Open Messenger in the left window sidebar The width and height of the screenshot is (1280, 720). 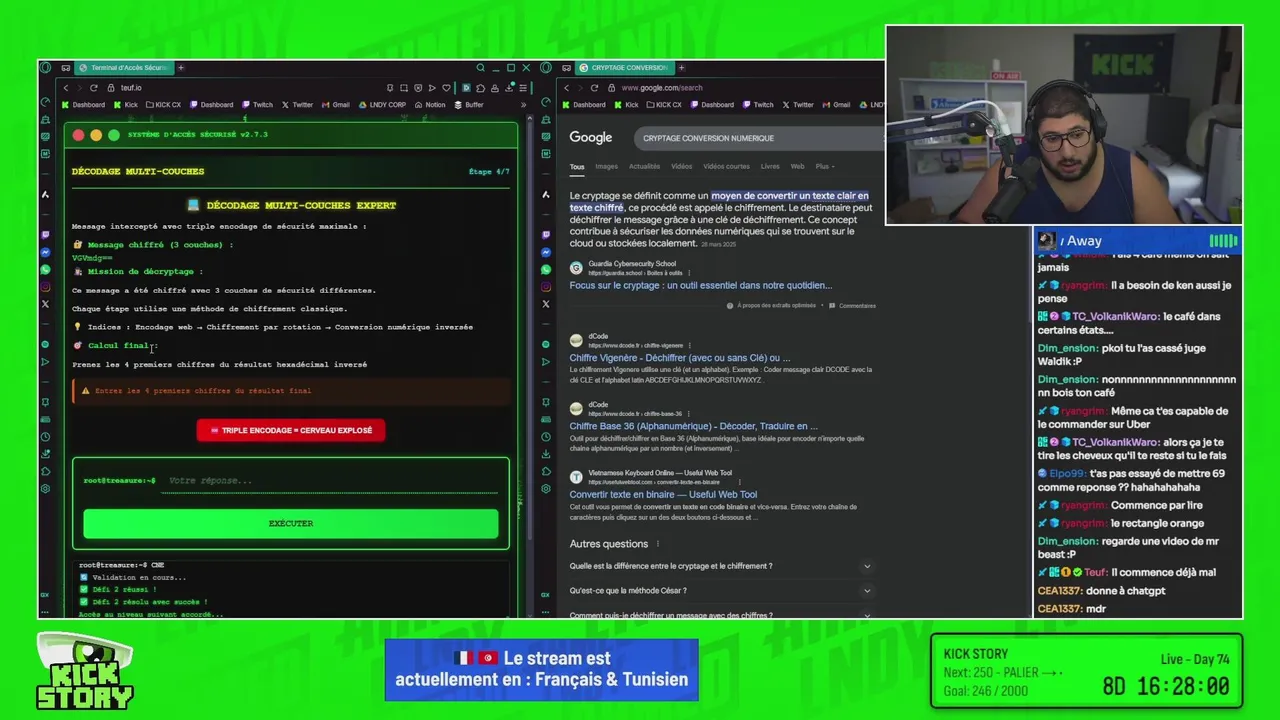(45, 252)
